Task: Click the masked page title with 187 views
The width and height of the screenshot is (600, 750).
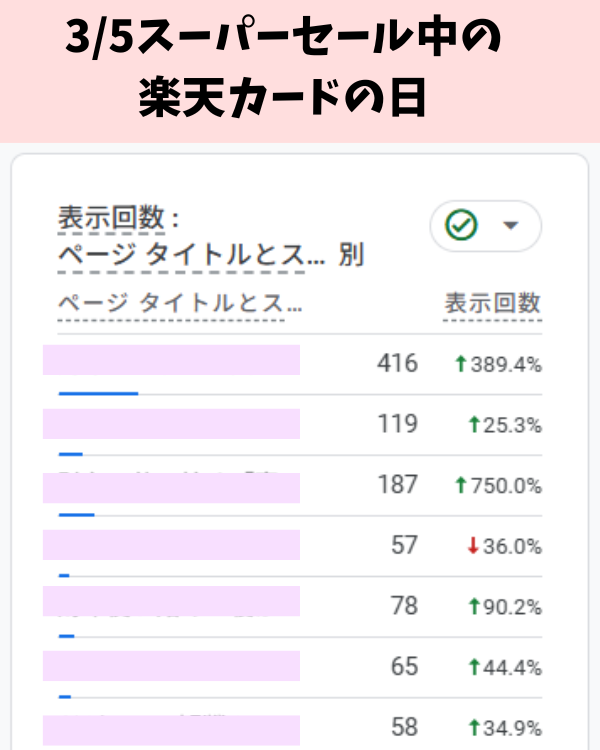Action: pos(171,487)
